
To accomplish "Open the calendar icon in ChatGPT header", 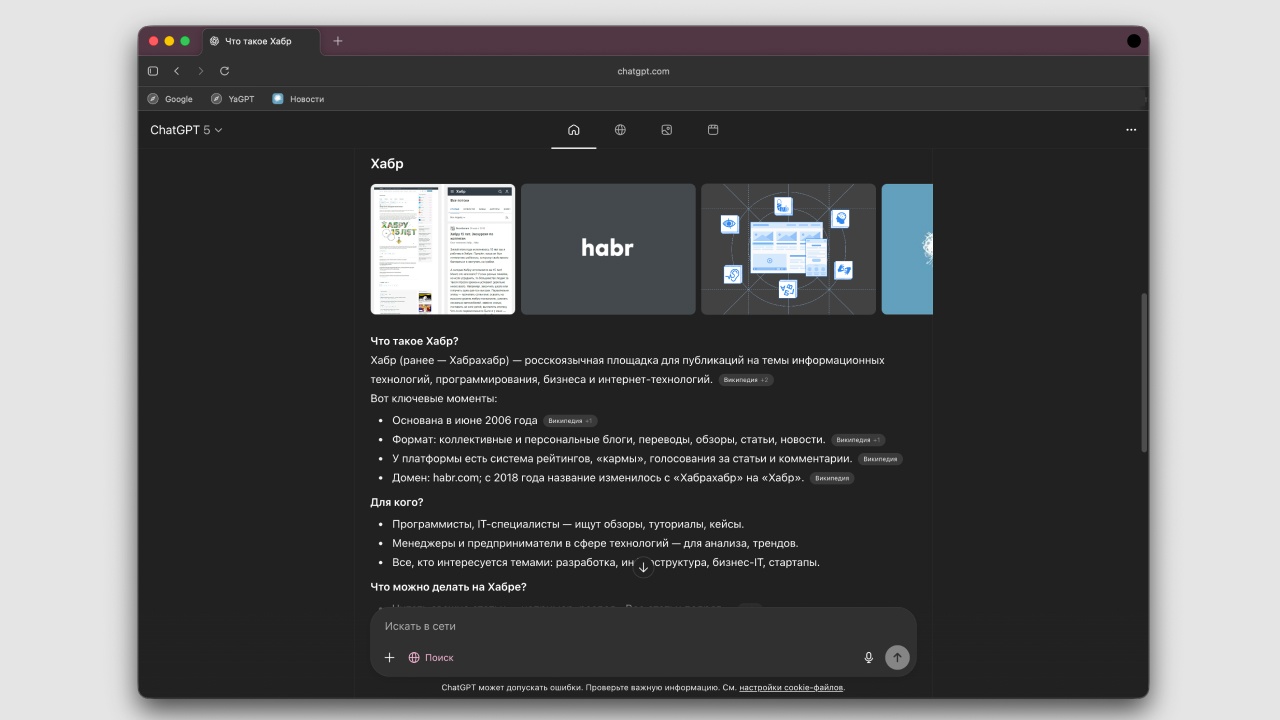I will (713, 130).
